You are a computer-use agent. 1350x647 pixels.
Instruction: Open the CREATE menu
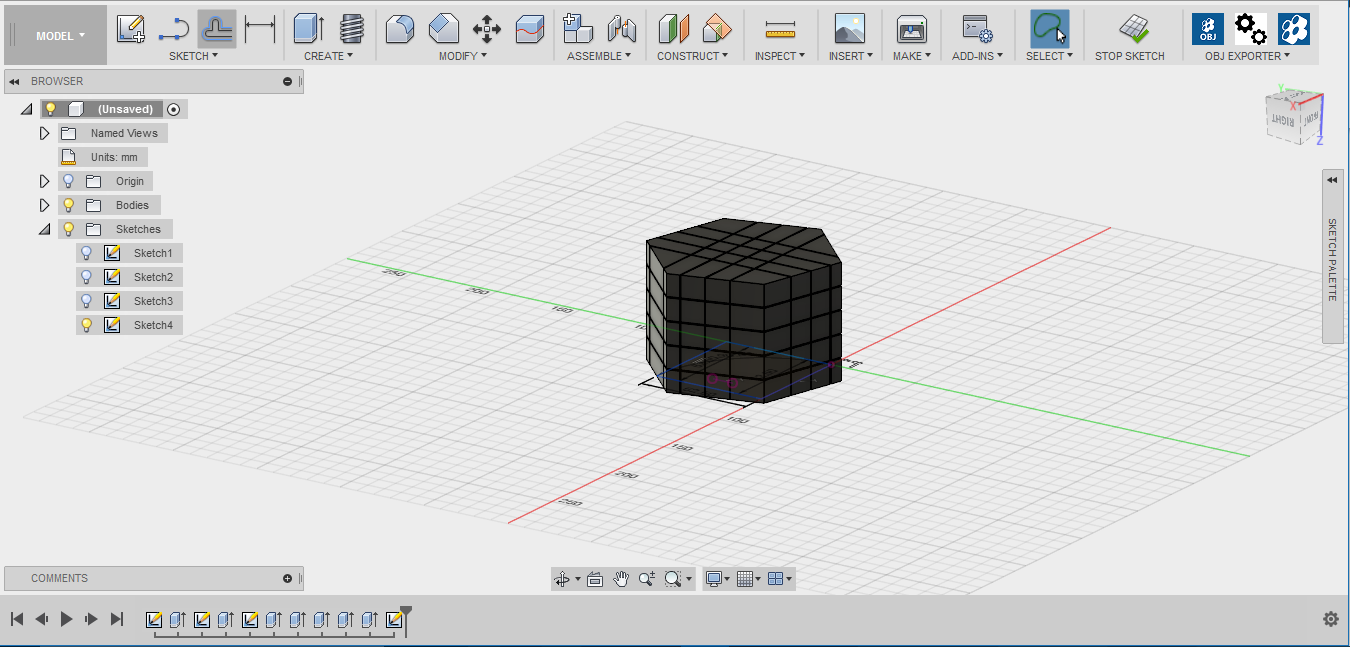pyautogui.click(x=329, y=56)
